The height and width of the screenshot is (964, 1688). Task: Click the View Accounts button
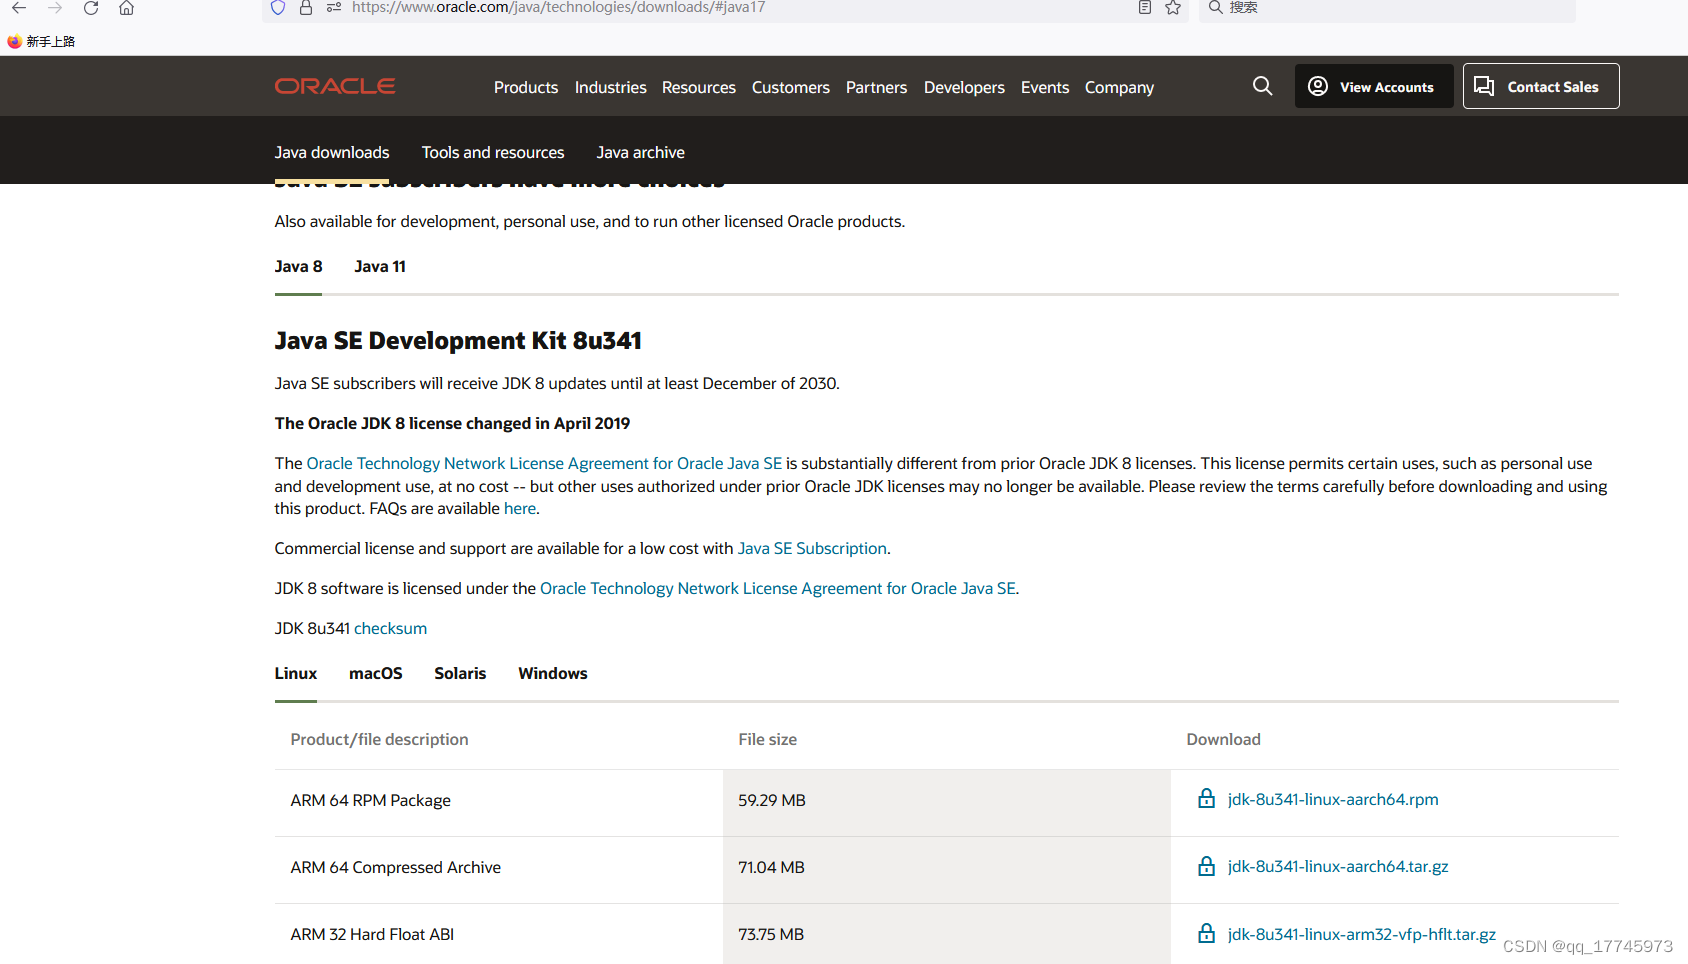pyautogui.click(x=1374, y=86)
